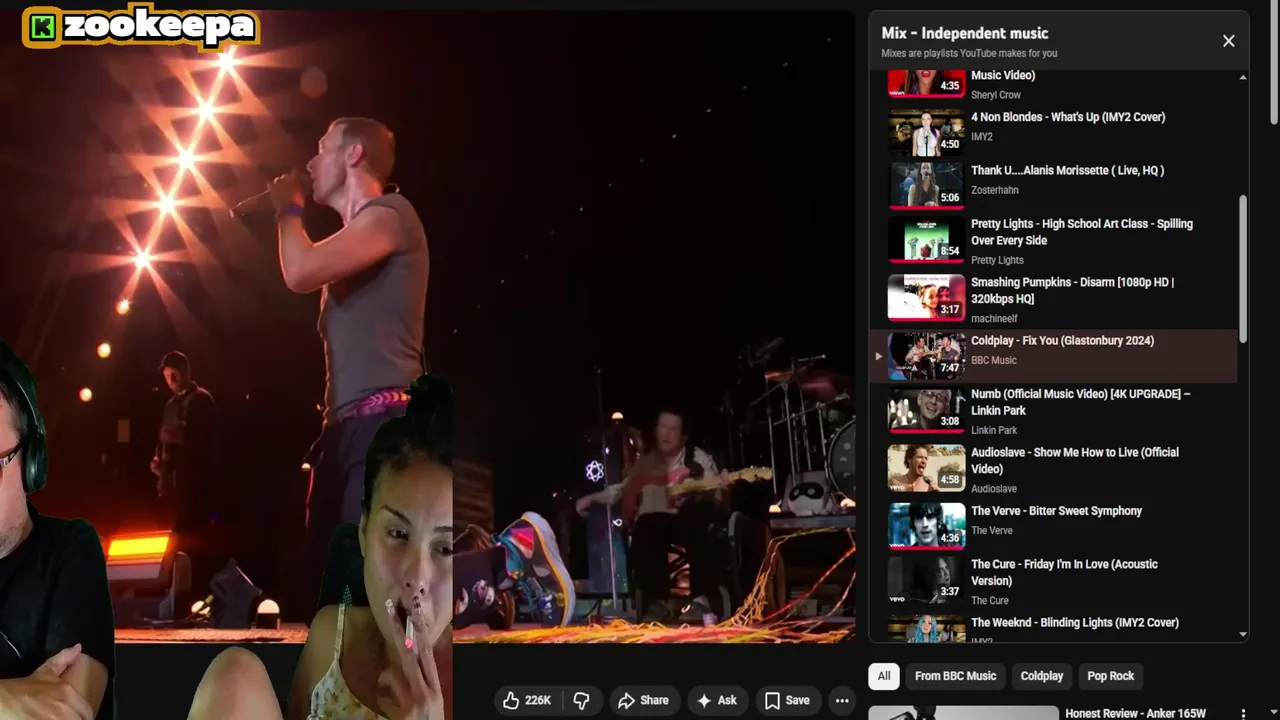Screen dimensions: 1280x720
Task: Select the All filter chip
Action: click(884, 676)
